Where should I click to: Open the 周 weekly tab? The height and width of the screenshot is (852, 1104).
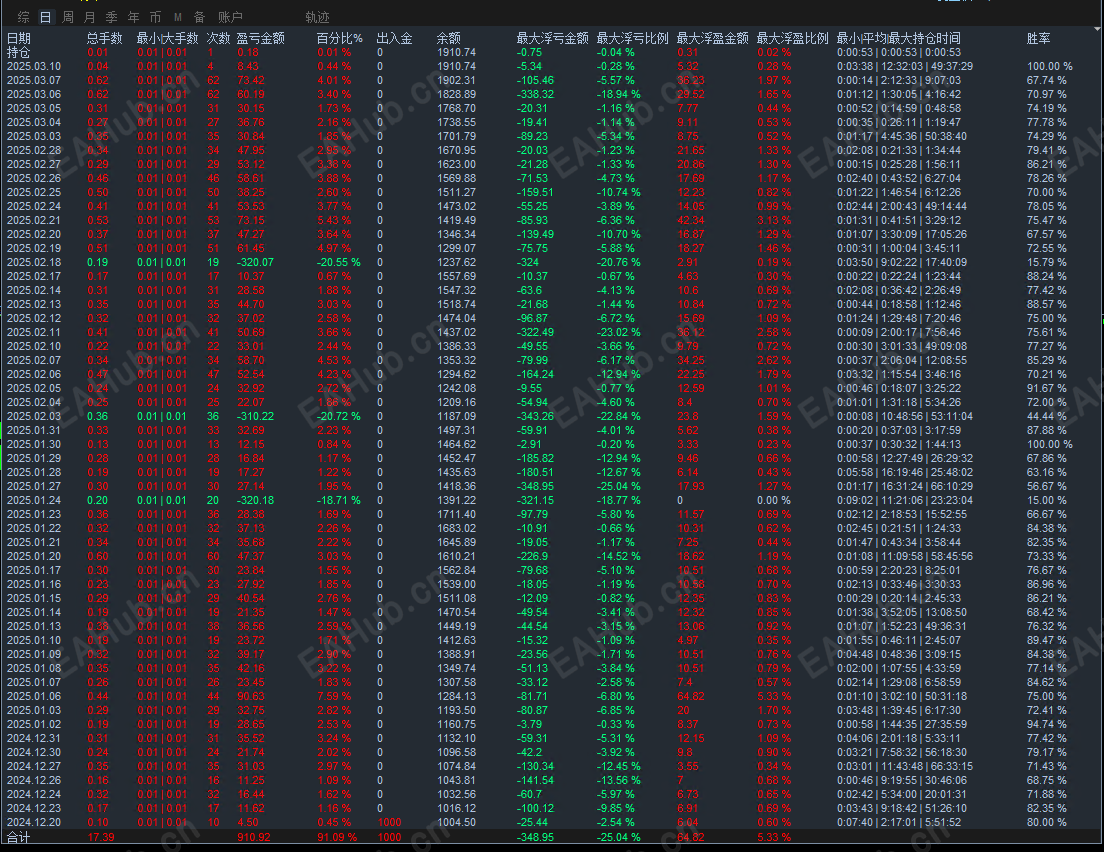pos(68,17)
